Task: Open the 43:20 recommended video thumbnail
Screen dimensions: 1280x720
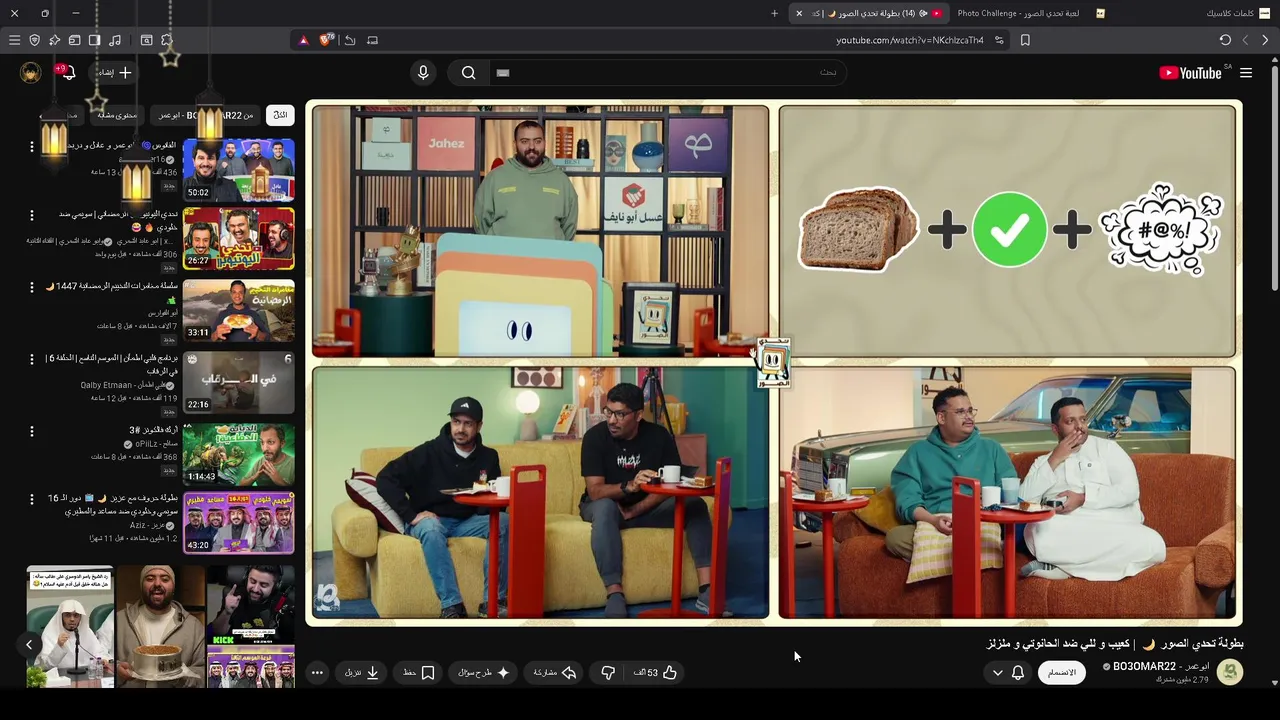Action: (239, 522)
